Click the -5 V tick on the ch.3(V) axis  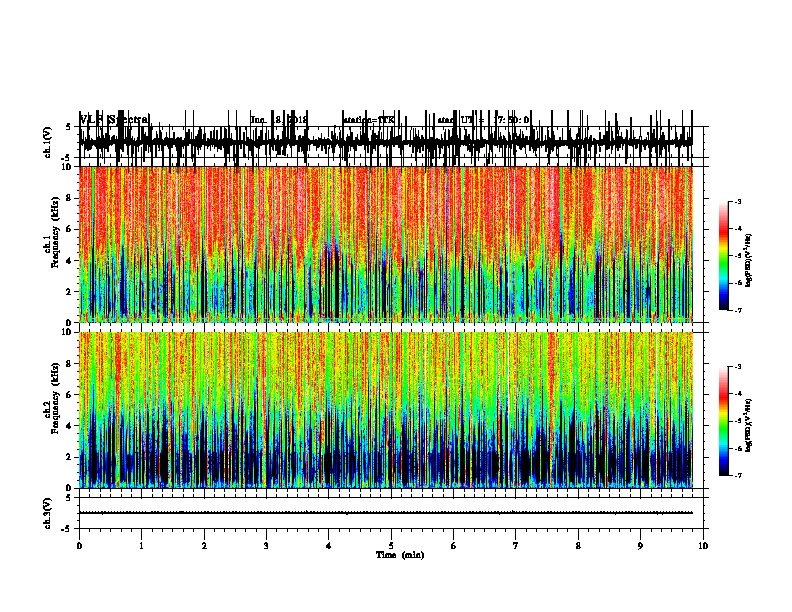point(67,529)
